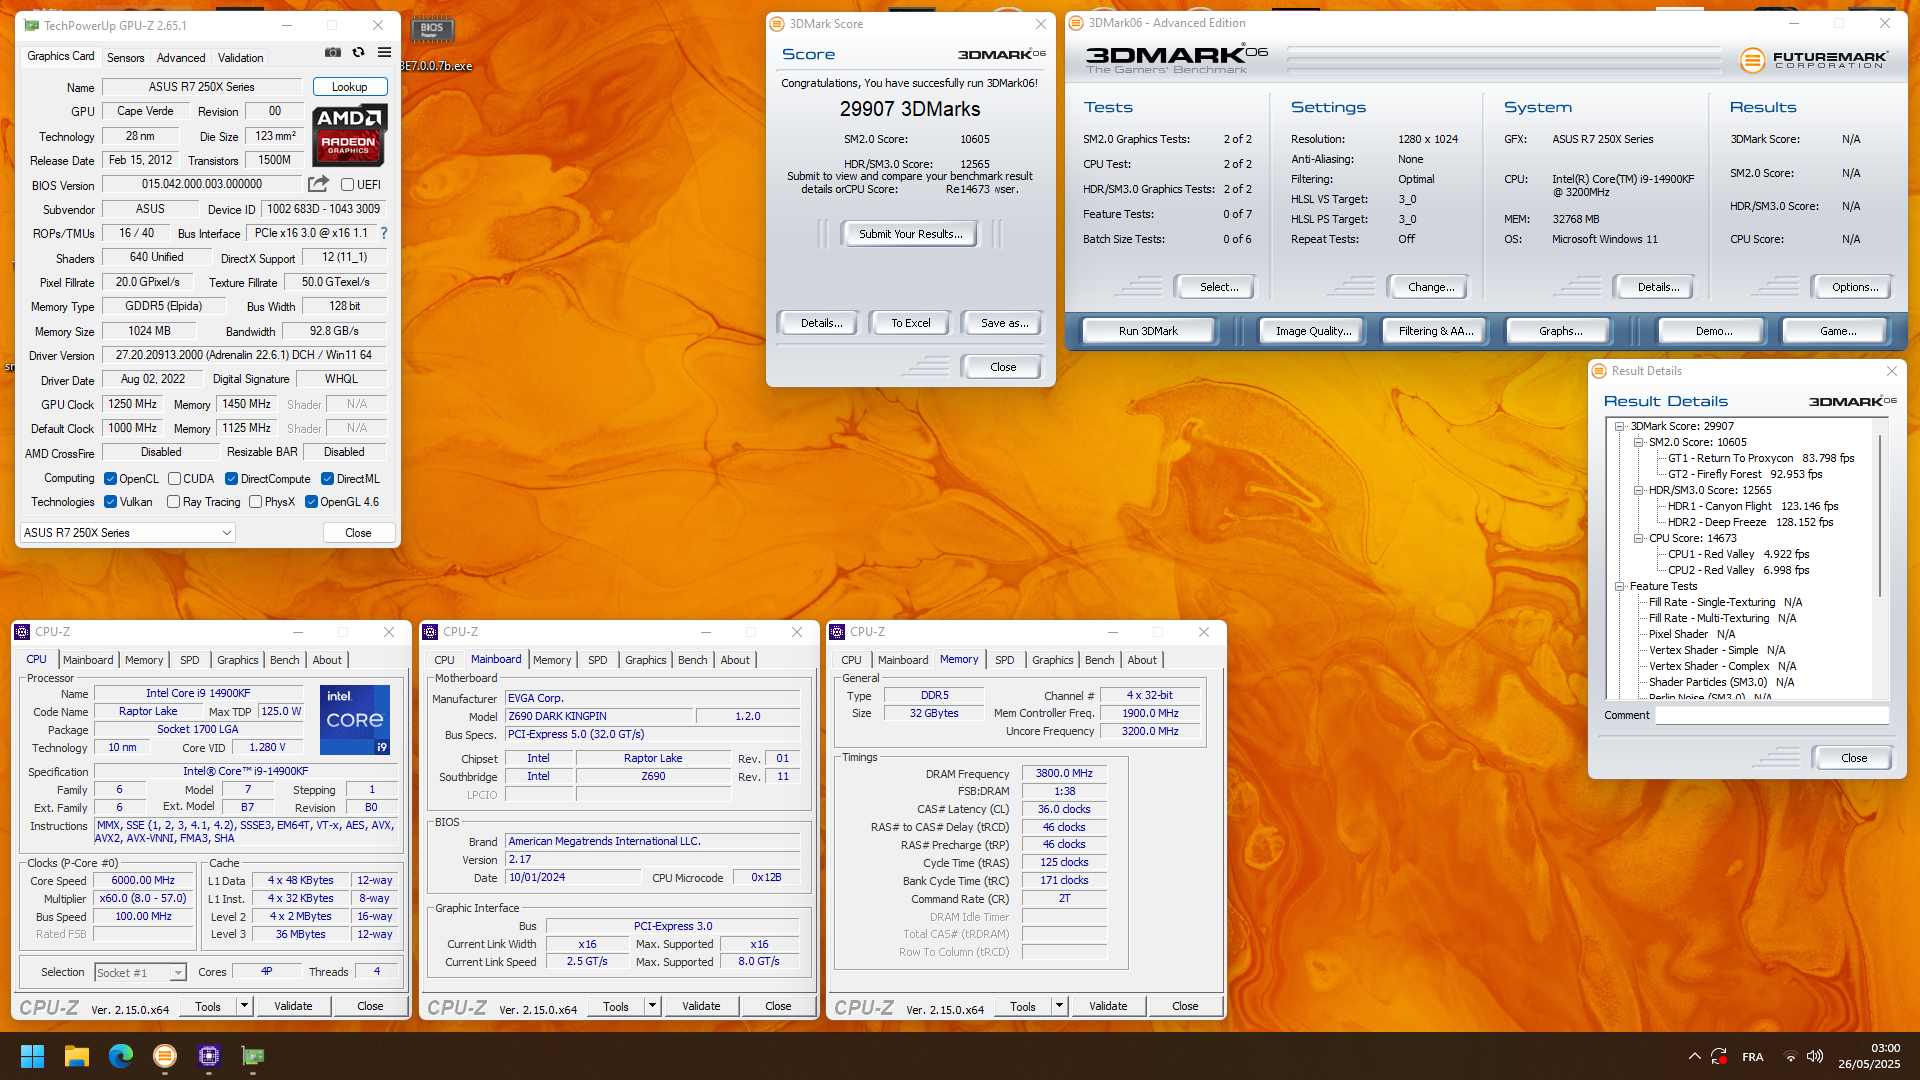Click the To Excel button
Viewport: 1920px width, 1080px height.
[x=910, y=323]
